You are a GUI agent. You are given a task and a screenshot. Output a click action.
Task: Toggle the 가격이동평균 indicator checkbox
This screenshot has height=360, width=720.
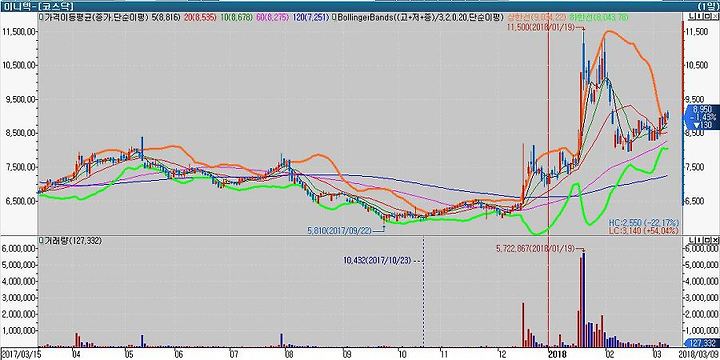point(41,17)
